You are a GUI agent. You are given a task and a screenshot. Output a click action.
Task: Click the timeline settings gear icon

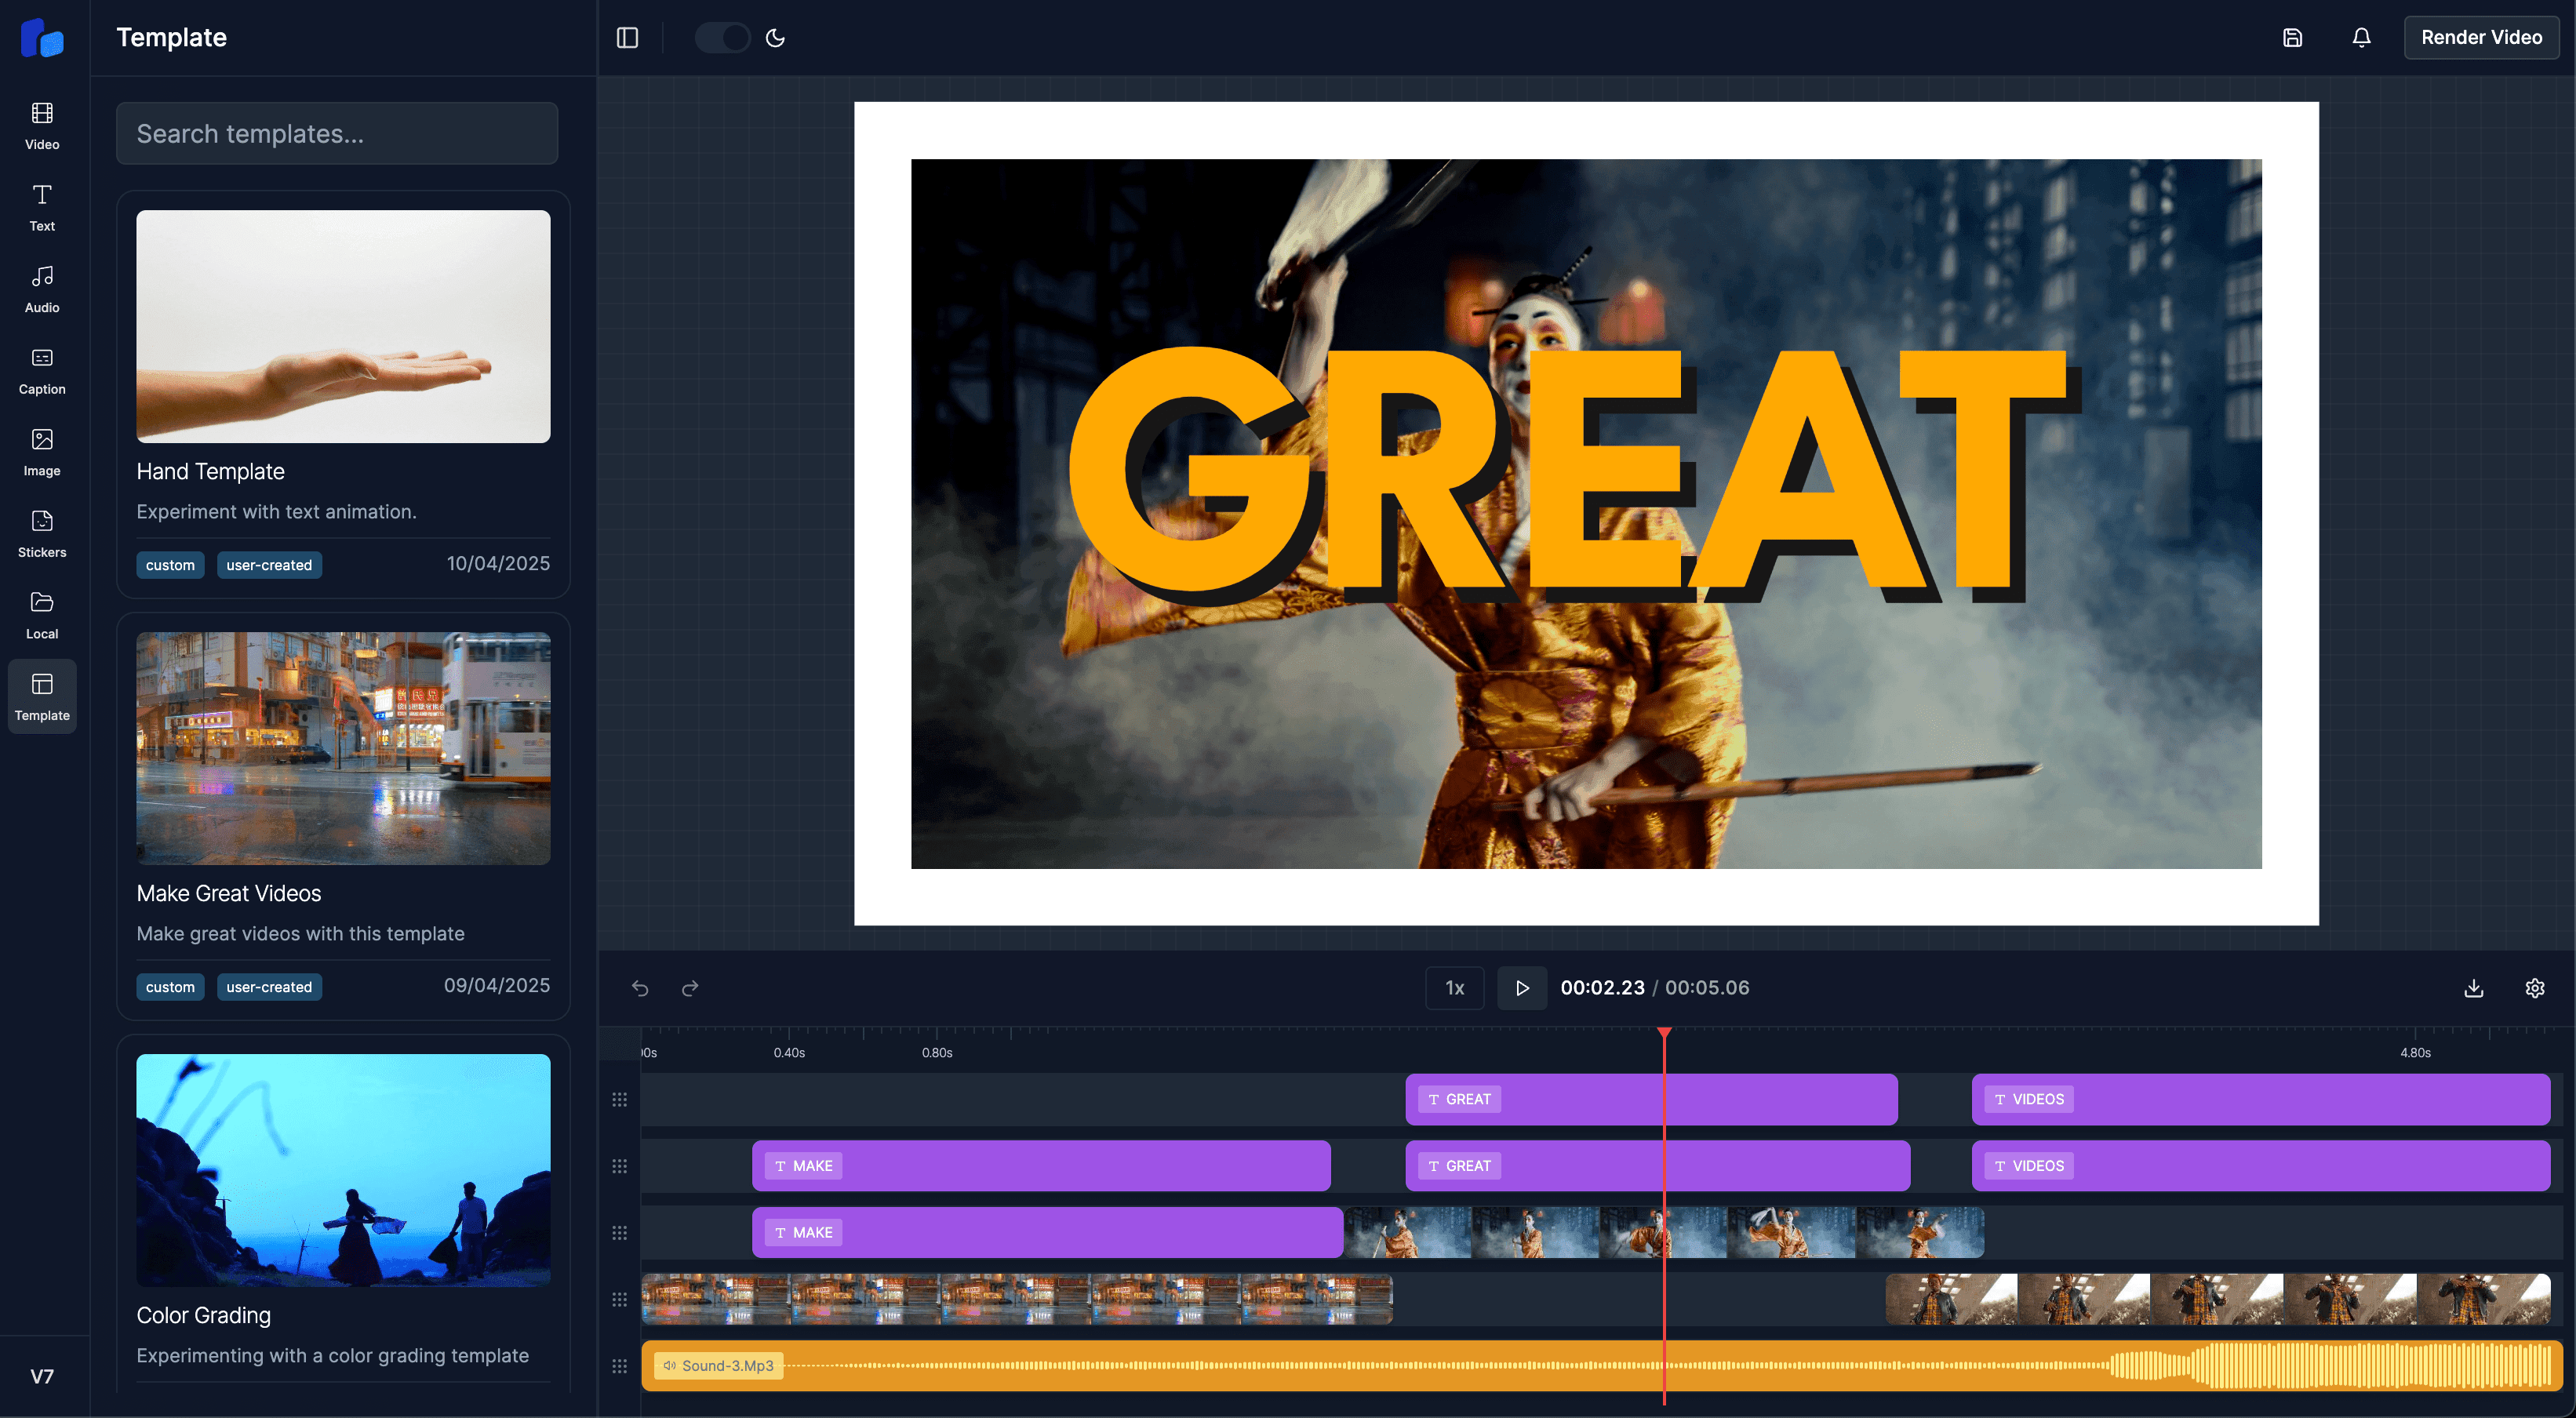click(x=2534, y=988)
